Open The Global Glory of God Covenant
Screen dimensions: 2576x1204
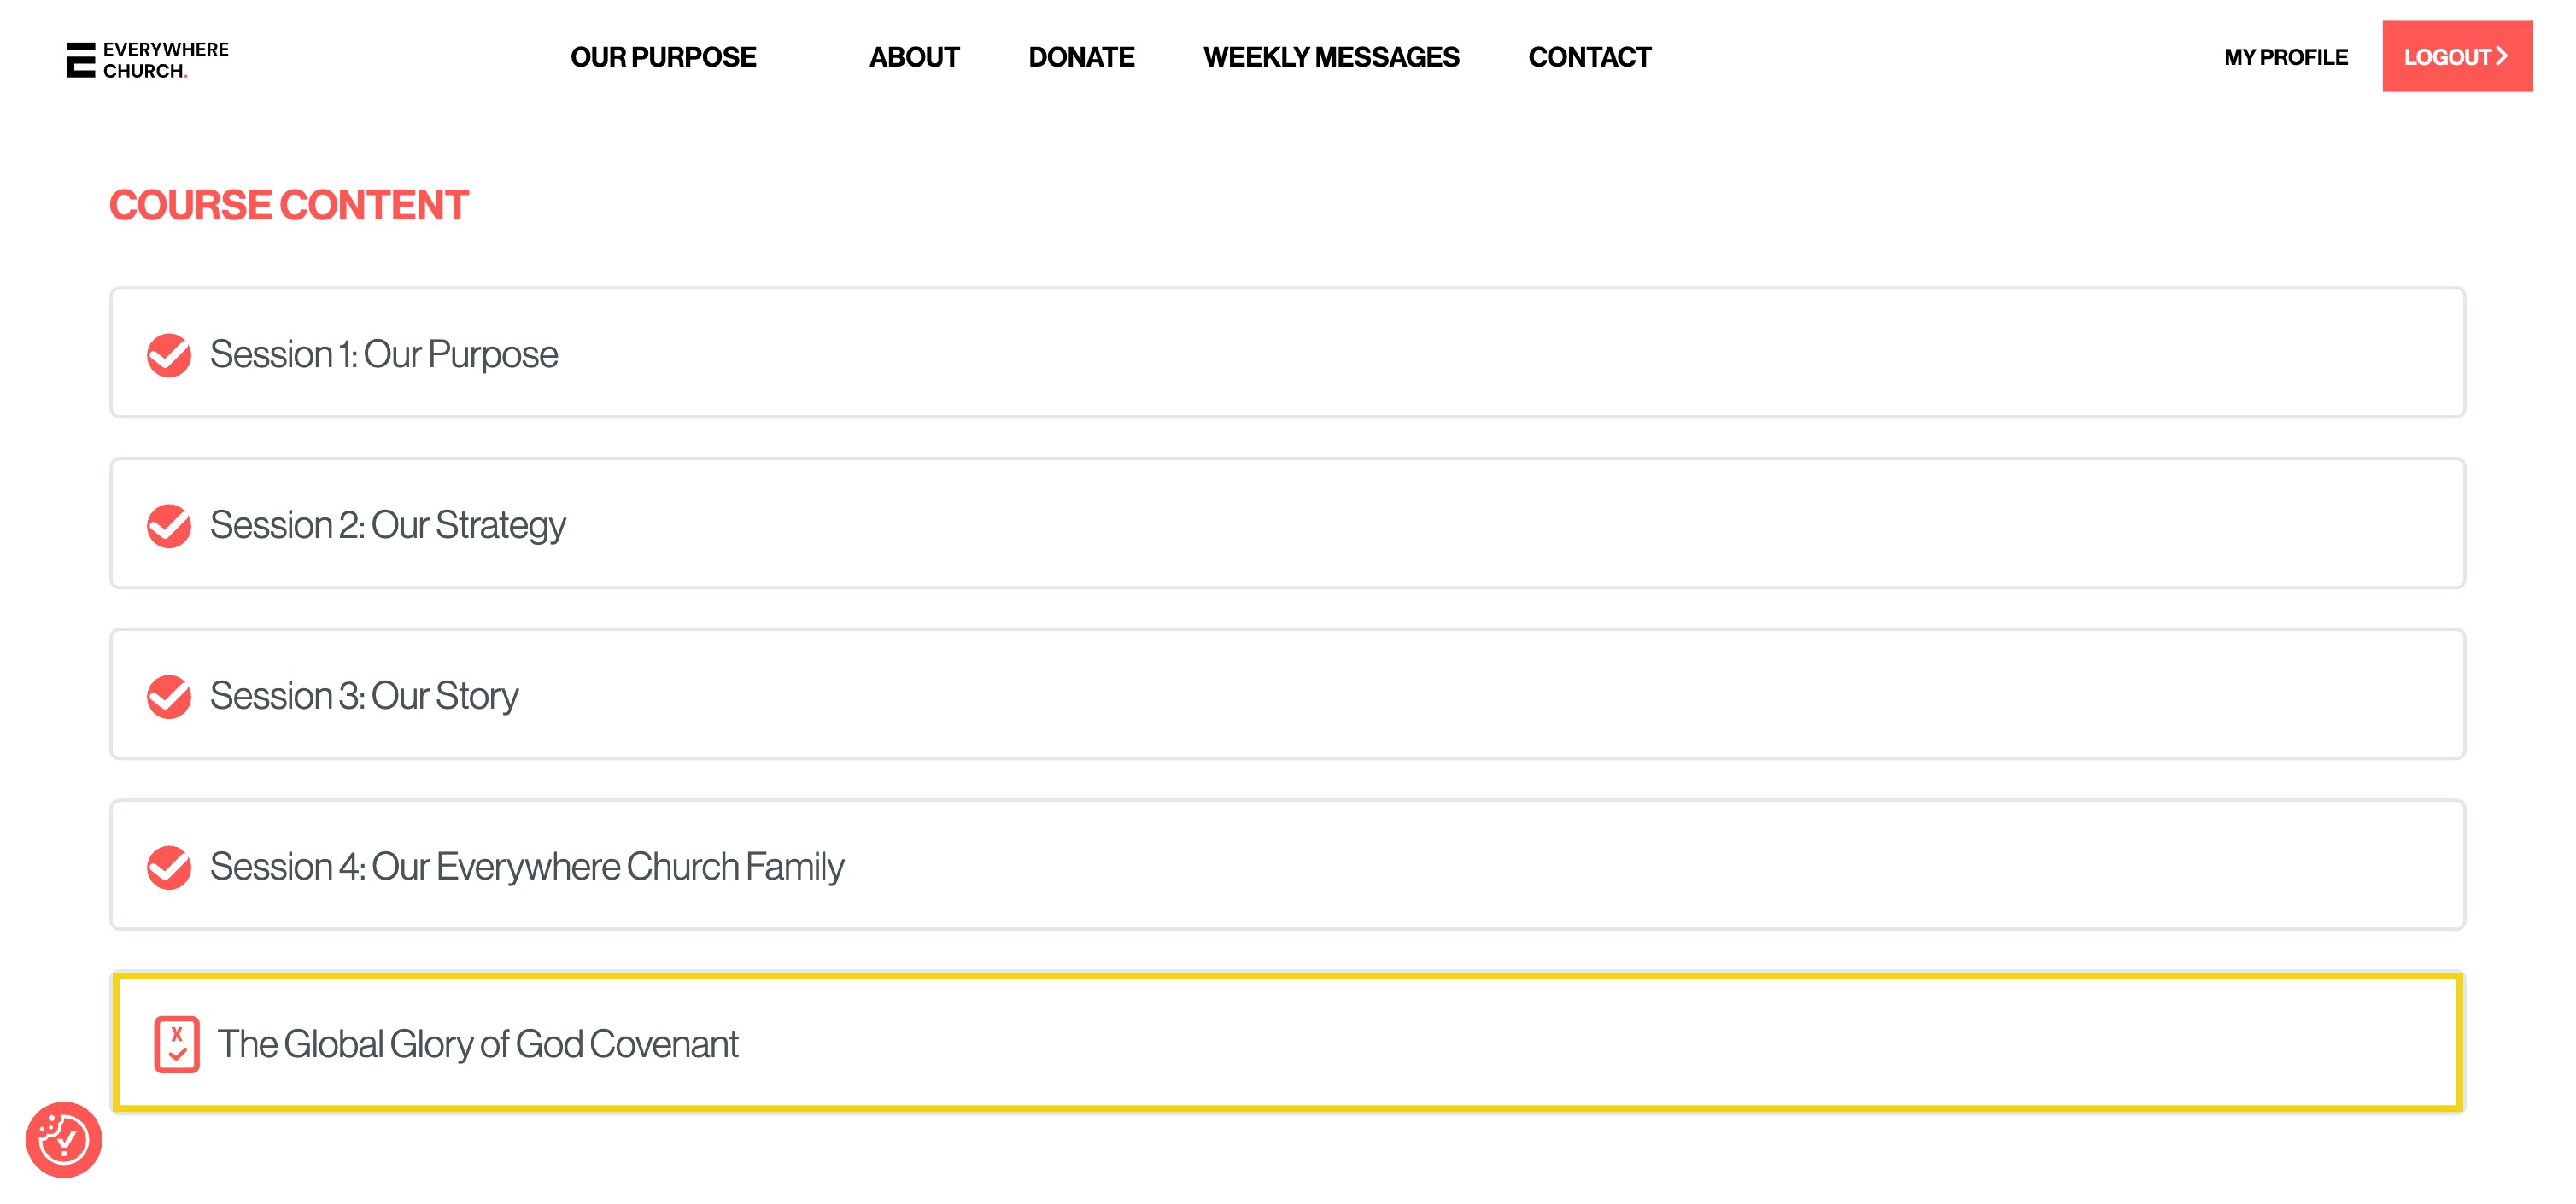[x=1287, y=1042]
